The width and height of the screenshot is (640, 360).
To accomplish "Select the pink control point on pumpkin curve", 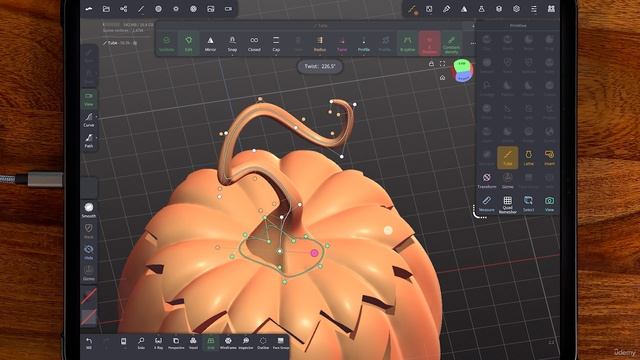I will (x=314, y=253).
